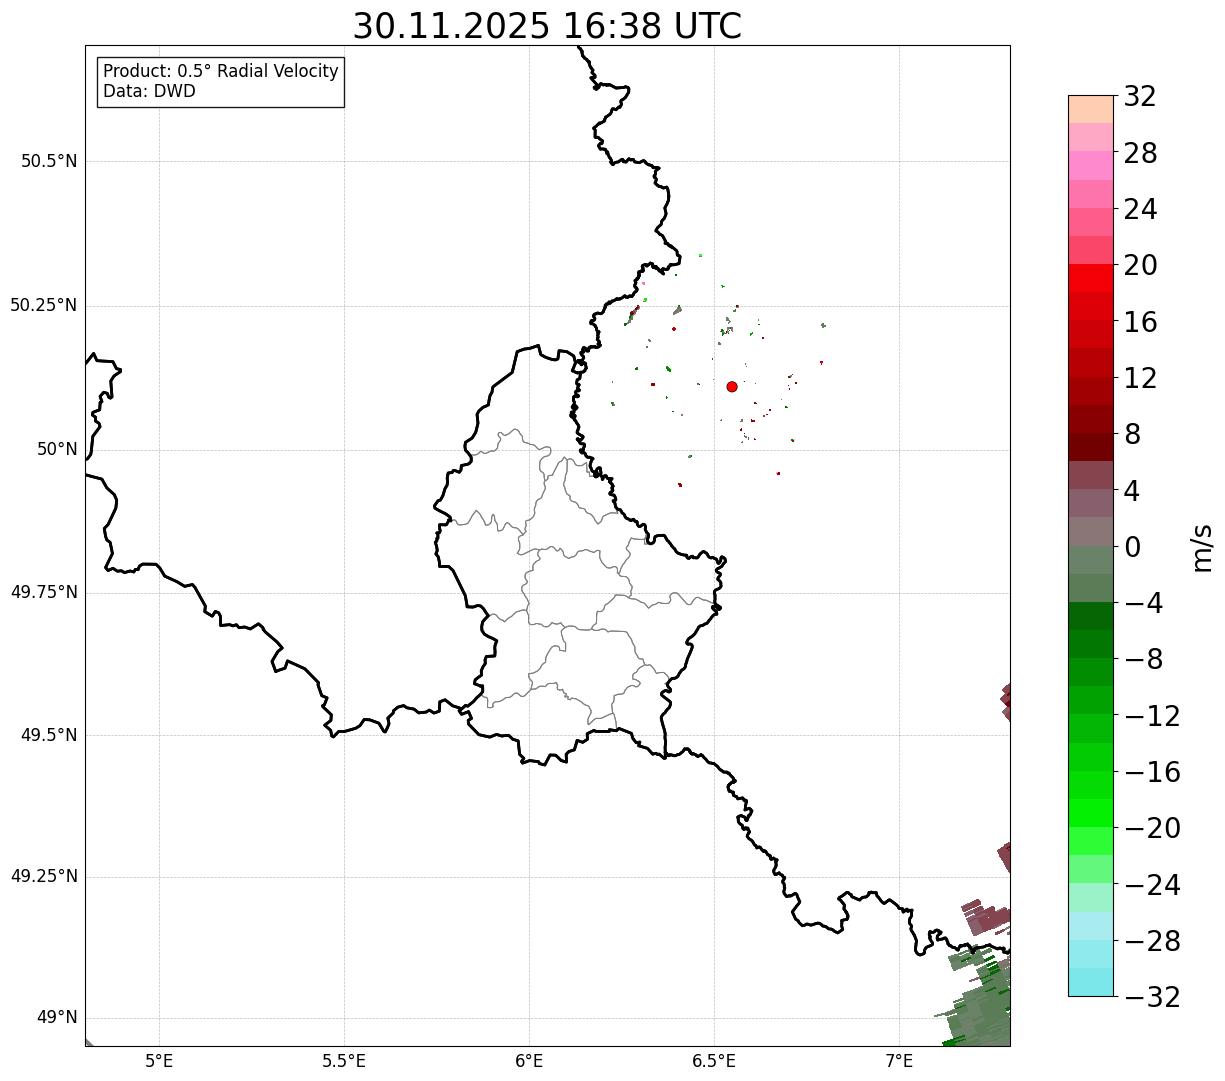The image size is (1225, 1081).
Task: Click the colorbar value −16
Action: point(1152,772)
